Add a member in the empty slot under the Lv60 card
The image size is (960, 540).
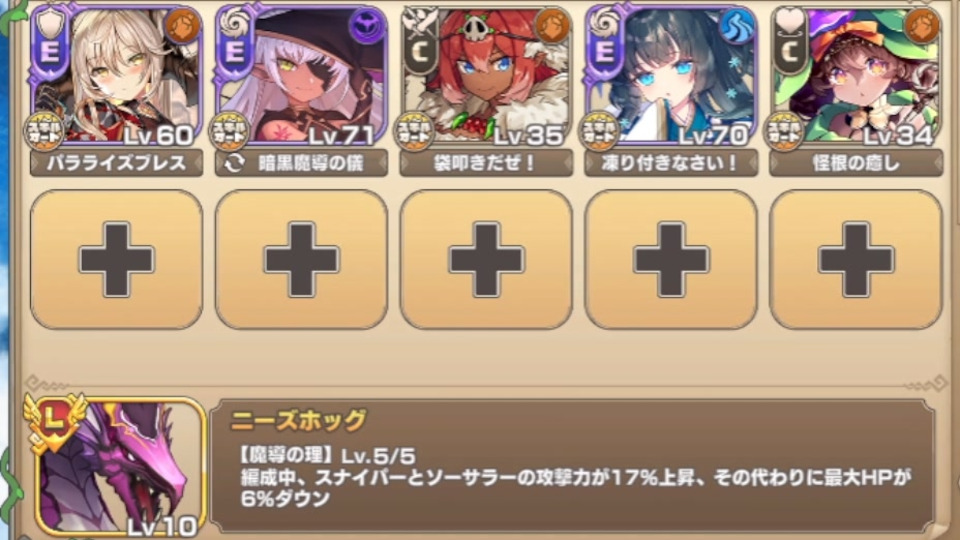tap(116, 260)
